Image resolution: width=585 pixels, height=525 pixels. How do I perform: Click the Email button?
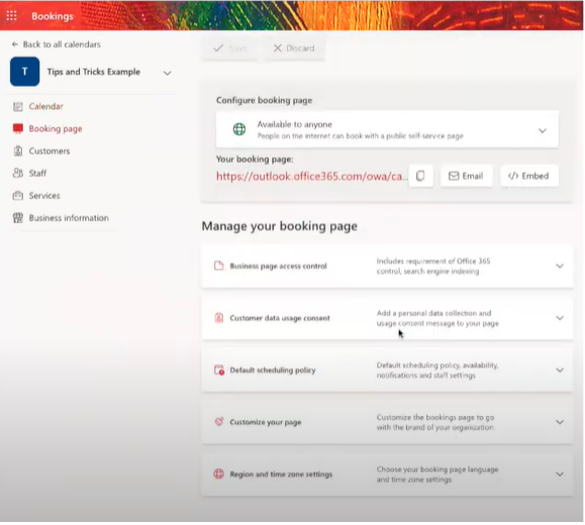[466, 176]
